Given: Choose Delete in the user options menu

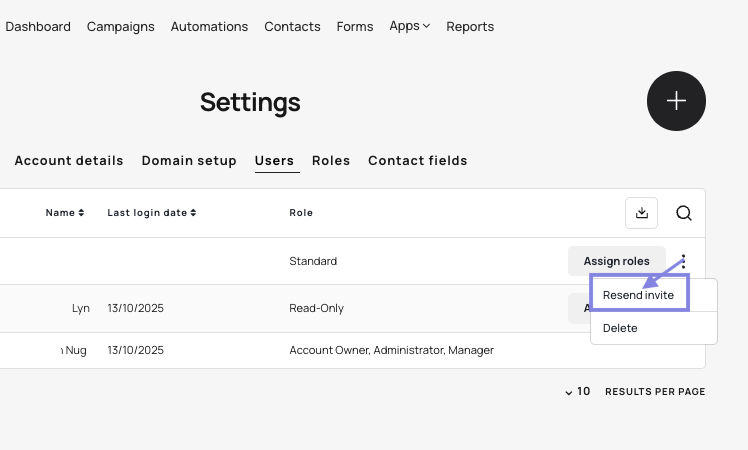Looking at the screenshot, I should point(620,328).
